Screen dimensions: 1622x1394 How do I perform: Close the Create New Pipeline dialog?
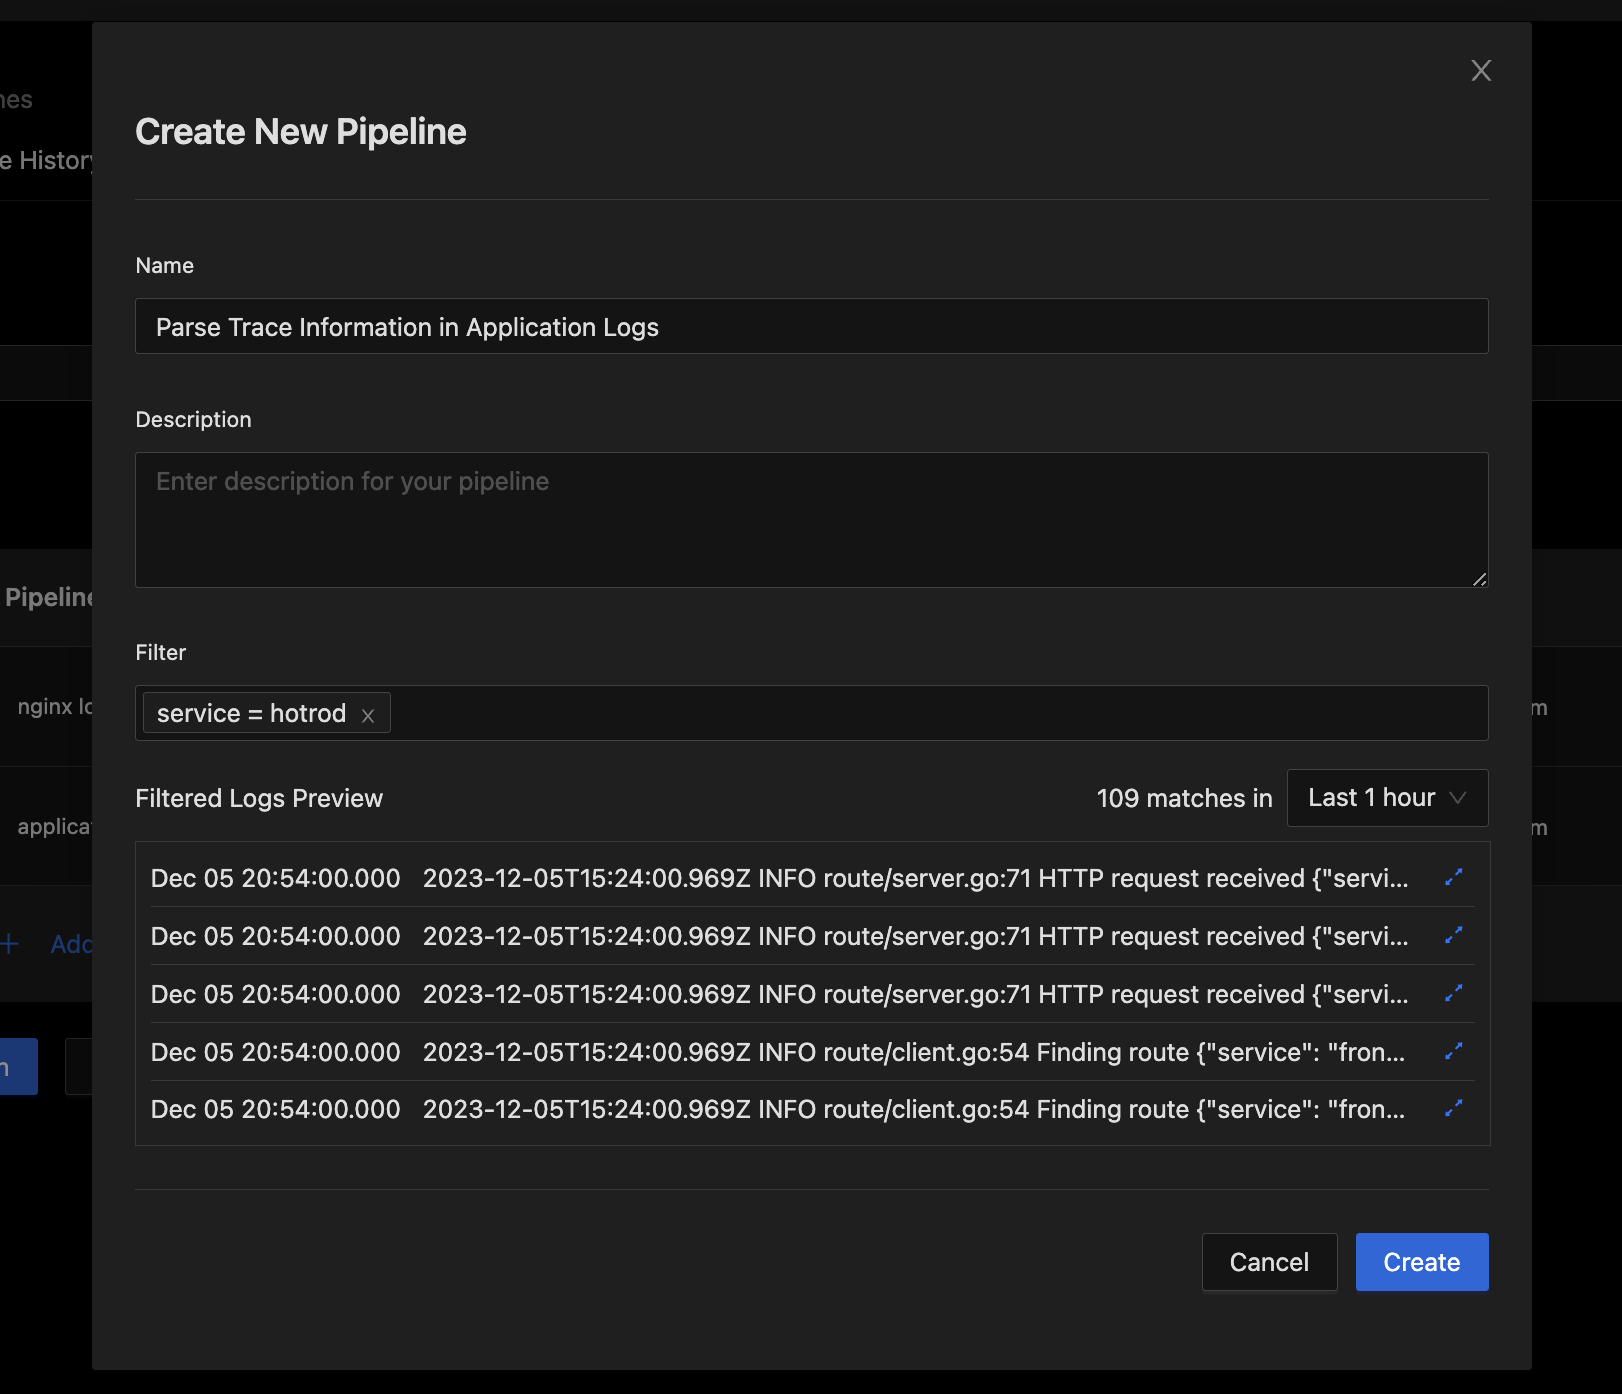(x=1481, y=70)
